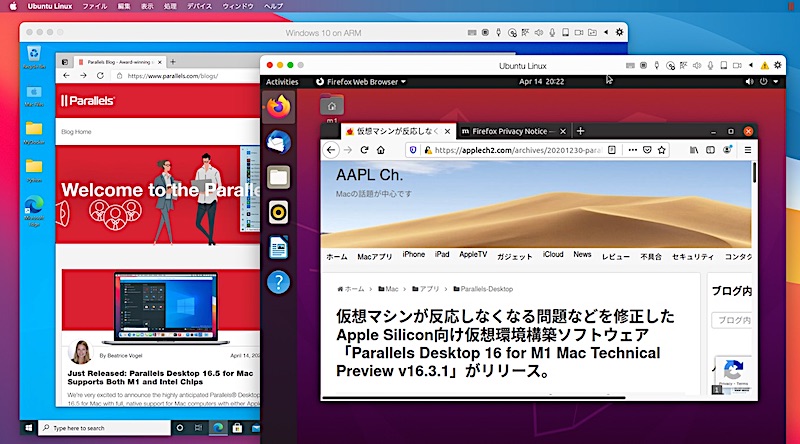Image resolution: width=800 pixels, height=444 pixels.
Task: Open the AppleTV navigation item
Action: click(473, 254)
